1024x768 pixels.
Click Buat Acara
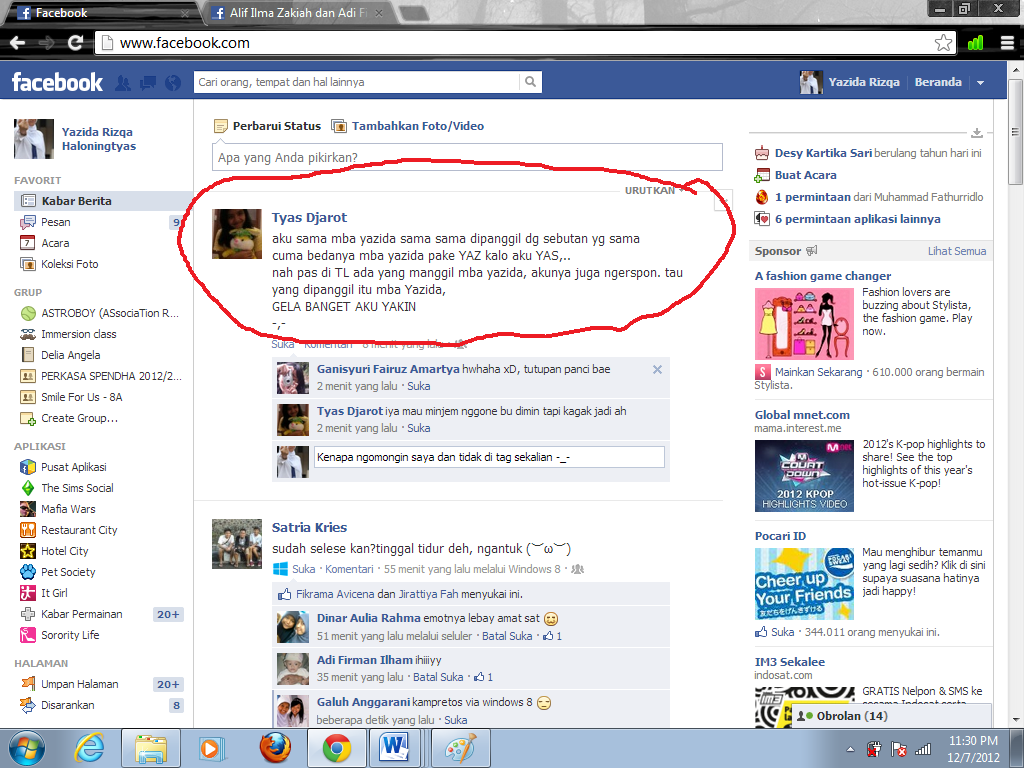click(x=805, y=175)
